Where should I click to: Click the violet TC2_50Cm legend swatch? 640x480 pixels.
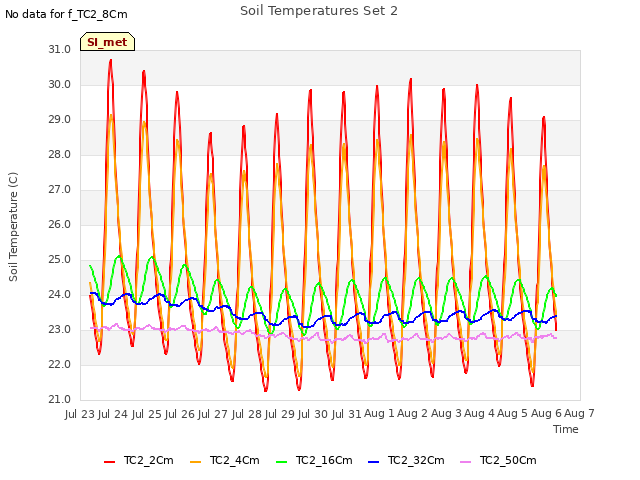(x=466, y=461)
